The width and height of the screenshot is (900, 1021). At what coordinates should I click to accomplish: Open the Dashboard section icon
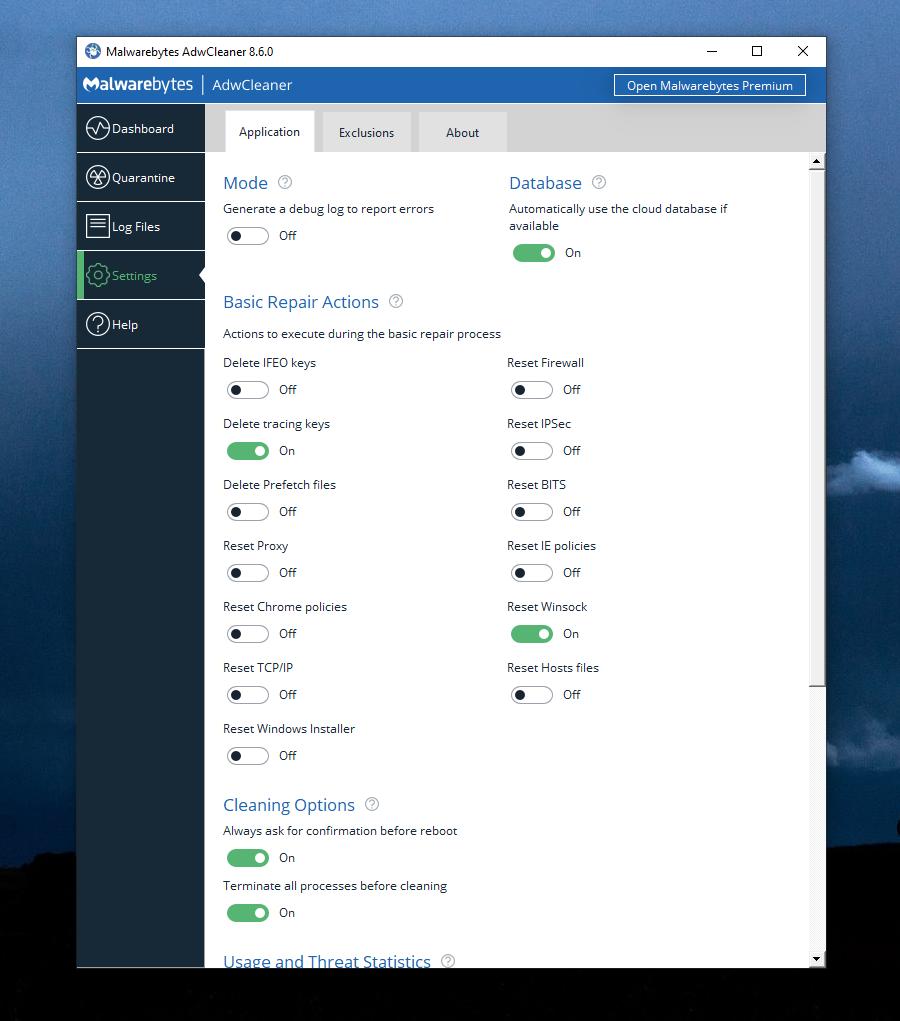pos(98,128)
